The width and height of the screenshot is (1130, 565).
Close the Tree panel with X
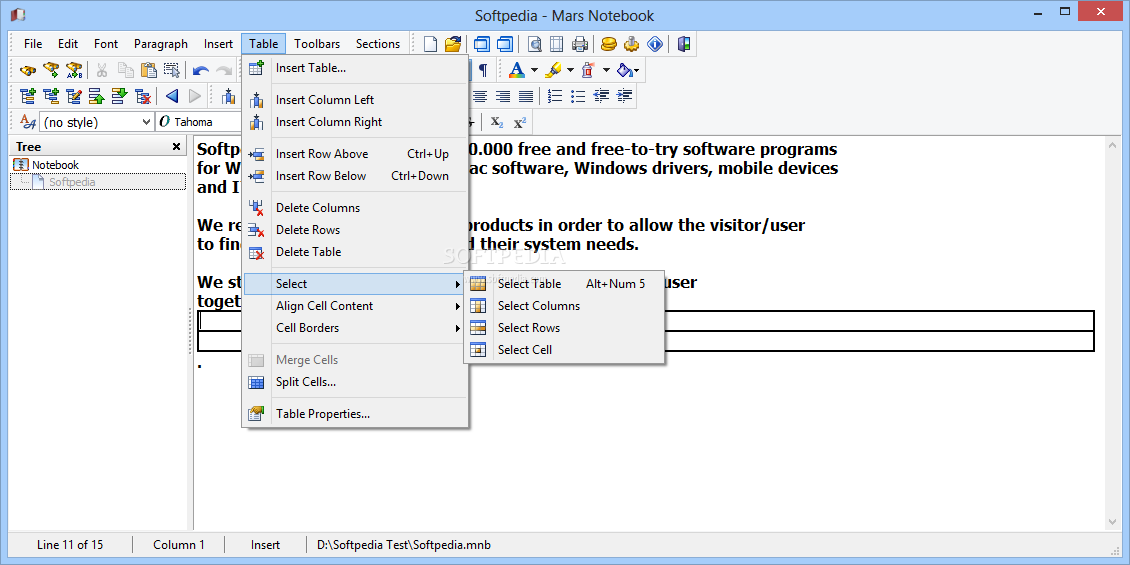tap(177, 147)
